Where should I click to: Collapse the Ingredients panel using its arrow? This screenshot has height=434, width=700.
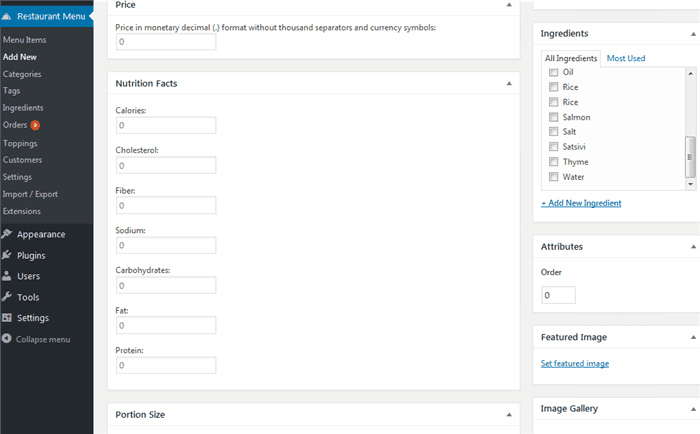coord(694,34)
